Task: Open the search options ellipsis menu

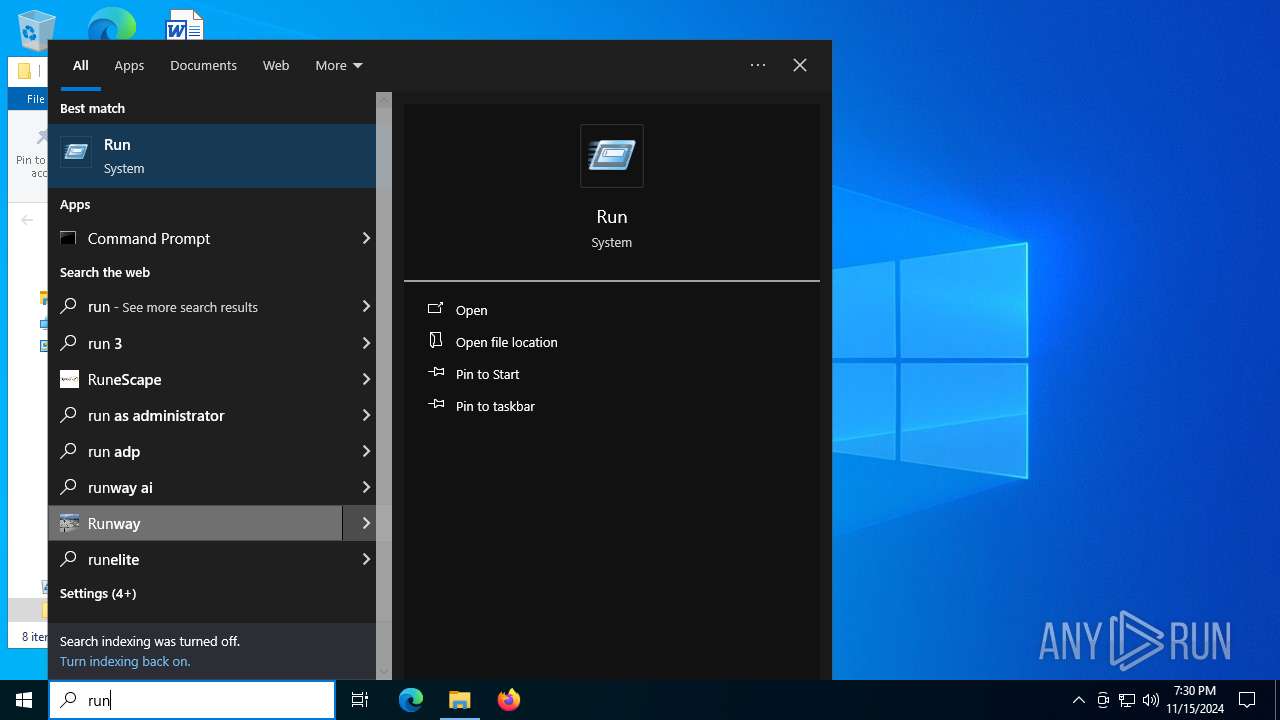Action: [758, 65]
